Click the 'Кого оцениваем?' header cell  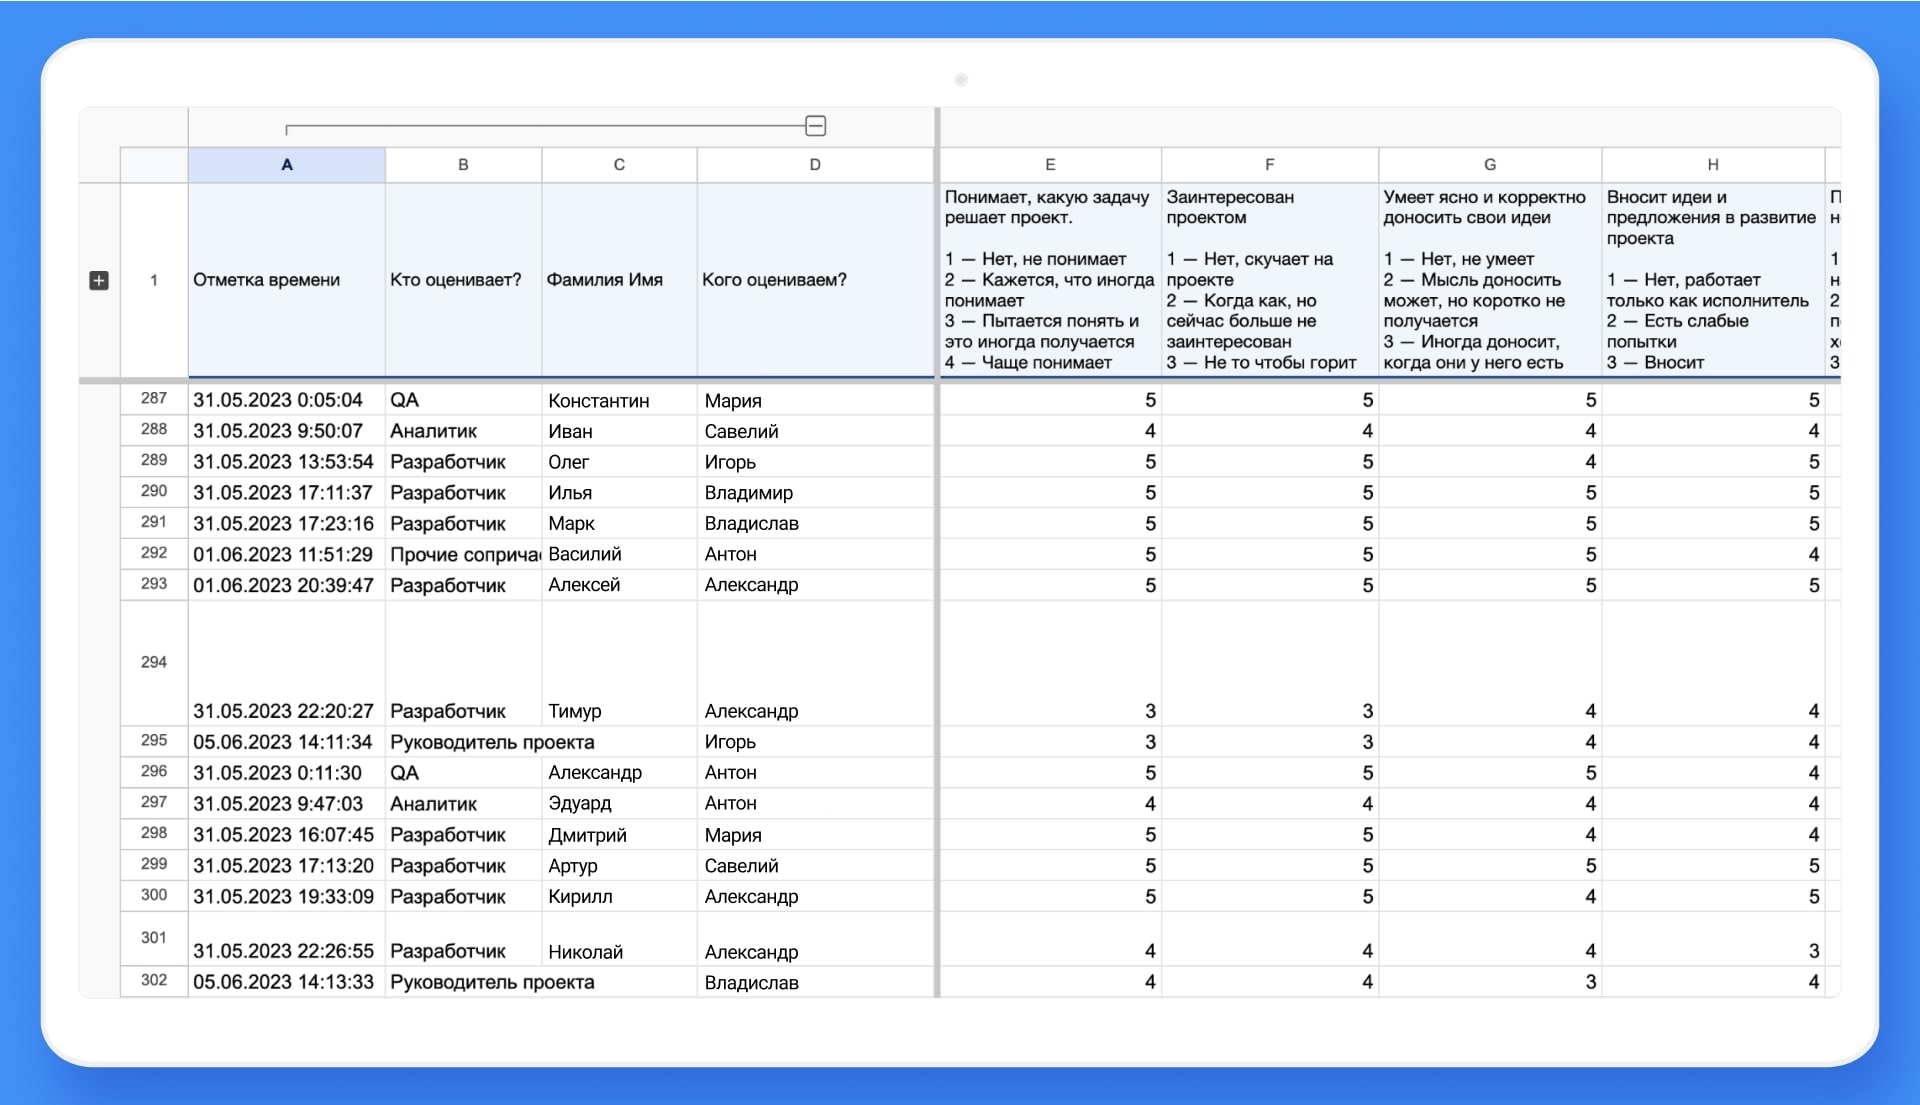(x=815, y=280)
